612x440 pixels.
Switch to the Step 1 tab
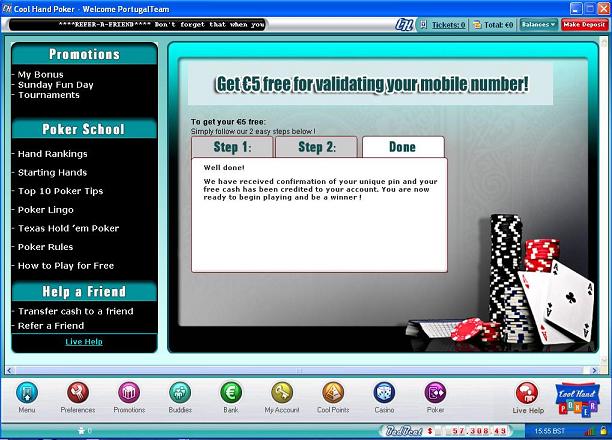(232, 147)
